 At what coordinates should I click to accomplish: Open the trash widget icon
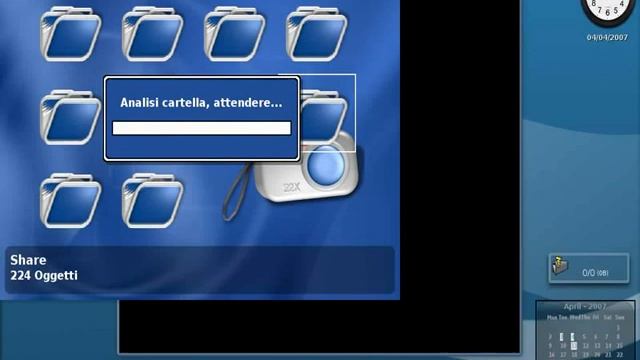click(x=560, y=265)
